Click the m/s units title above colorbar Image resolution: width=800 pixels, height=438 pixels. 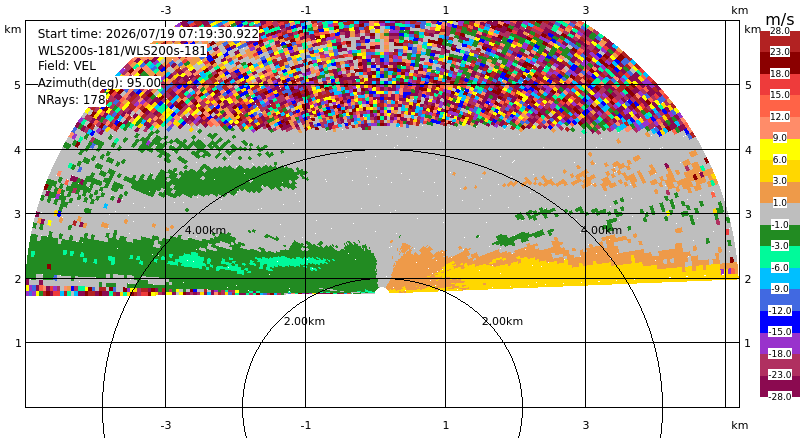coord(780,20)
